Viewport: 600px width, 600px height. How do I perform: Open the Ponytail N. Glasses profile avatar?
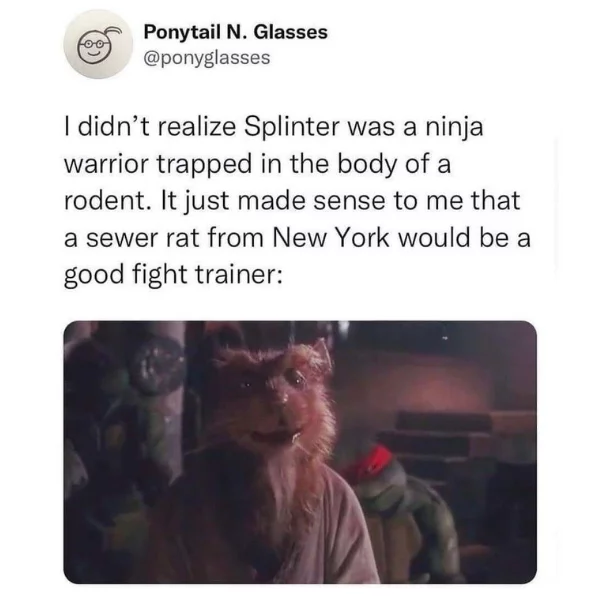click(x=98, y=45)
